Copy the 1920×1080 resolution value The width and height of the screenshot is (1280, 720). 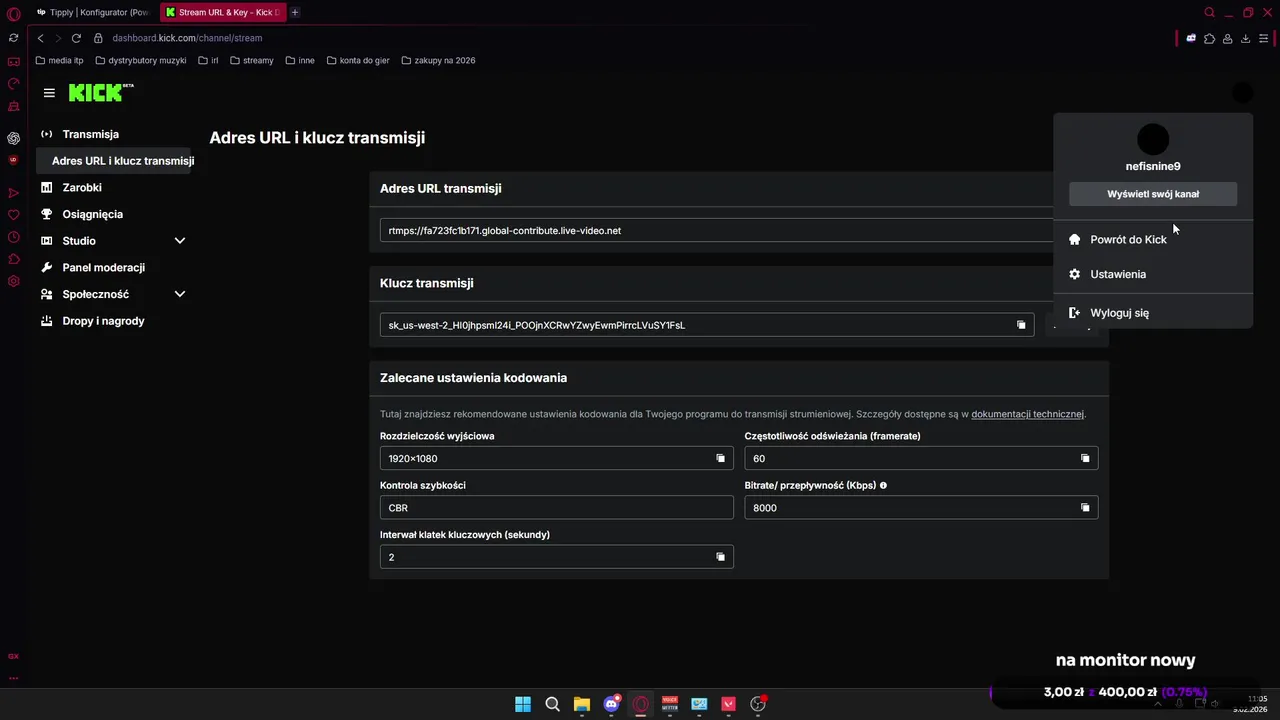coord(720,458)
